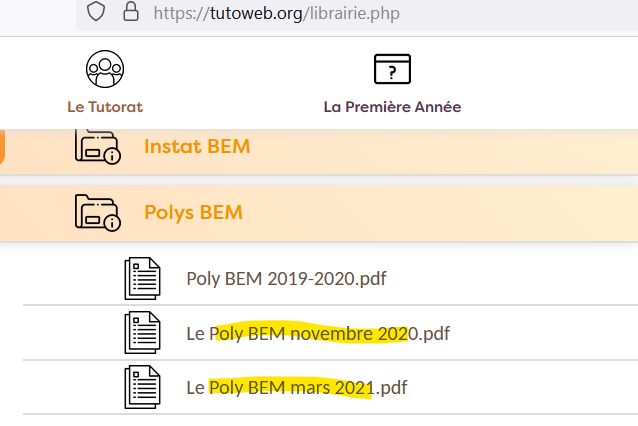This screenshot has height=426, width=638.
Task: Open the La Première Année menu label
Action: click(x=392, y=107)
